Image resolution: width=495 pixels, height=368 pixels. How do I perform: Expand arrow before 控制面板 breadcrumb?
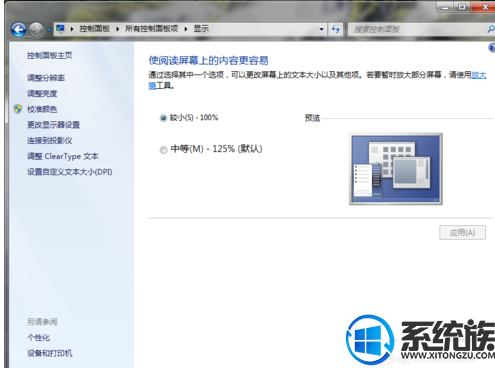pyautogui.click(x=72, y=29)
